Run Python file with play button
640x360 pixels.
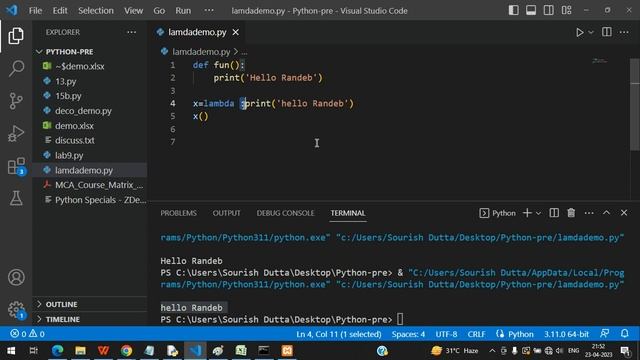coord(579,32)
